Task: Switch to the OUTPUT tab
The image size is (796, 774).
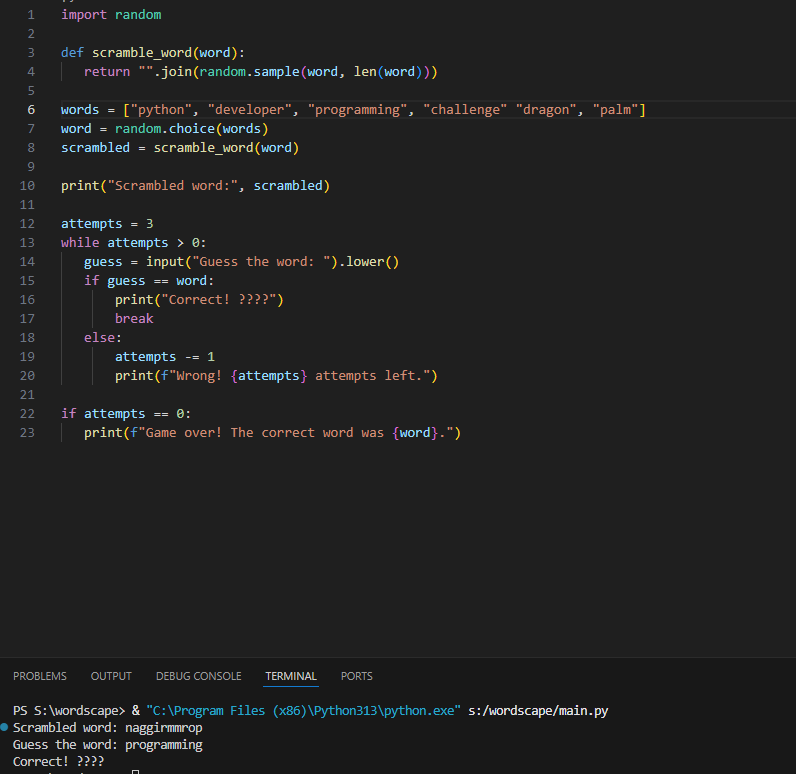Action: (111, 676)
